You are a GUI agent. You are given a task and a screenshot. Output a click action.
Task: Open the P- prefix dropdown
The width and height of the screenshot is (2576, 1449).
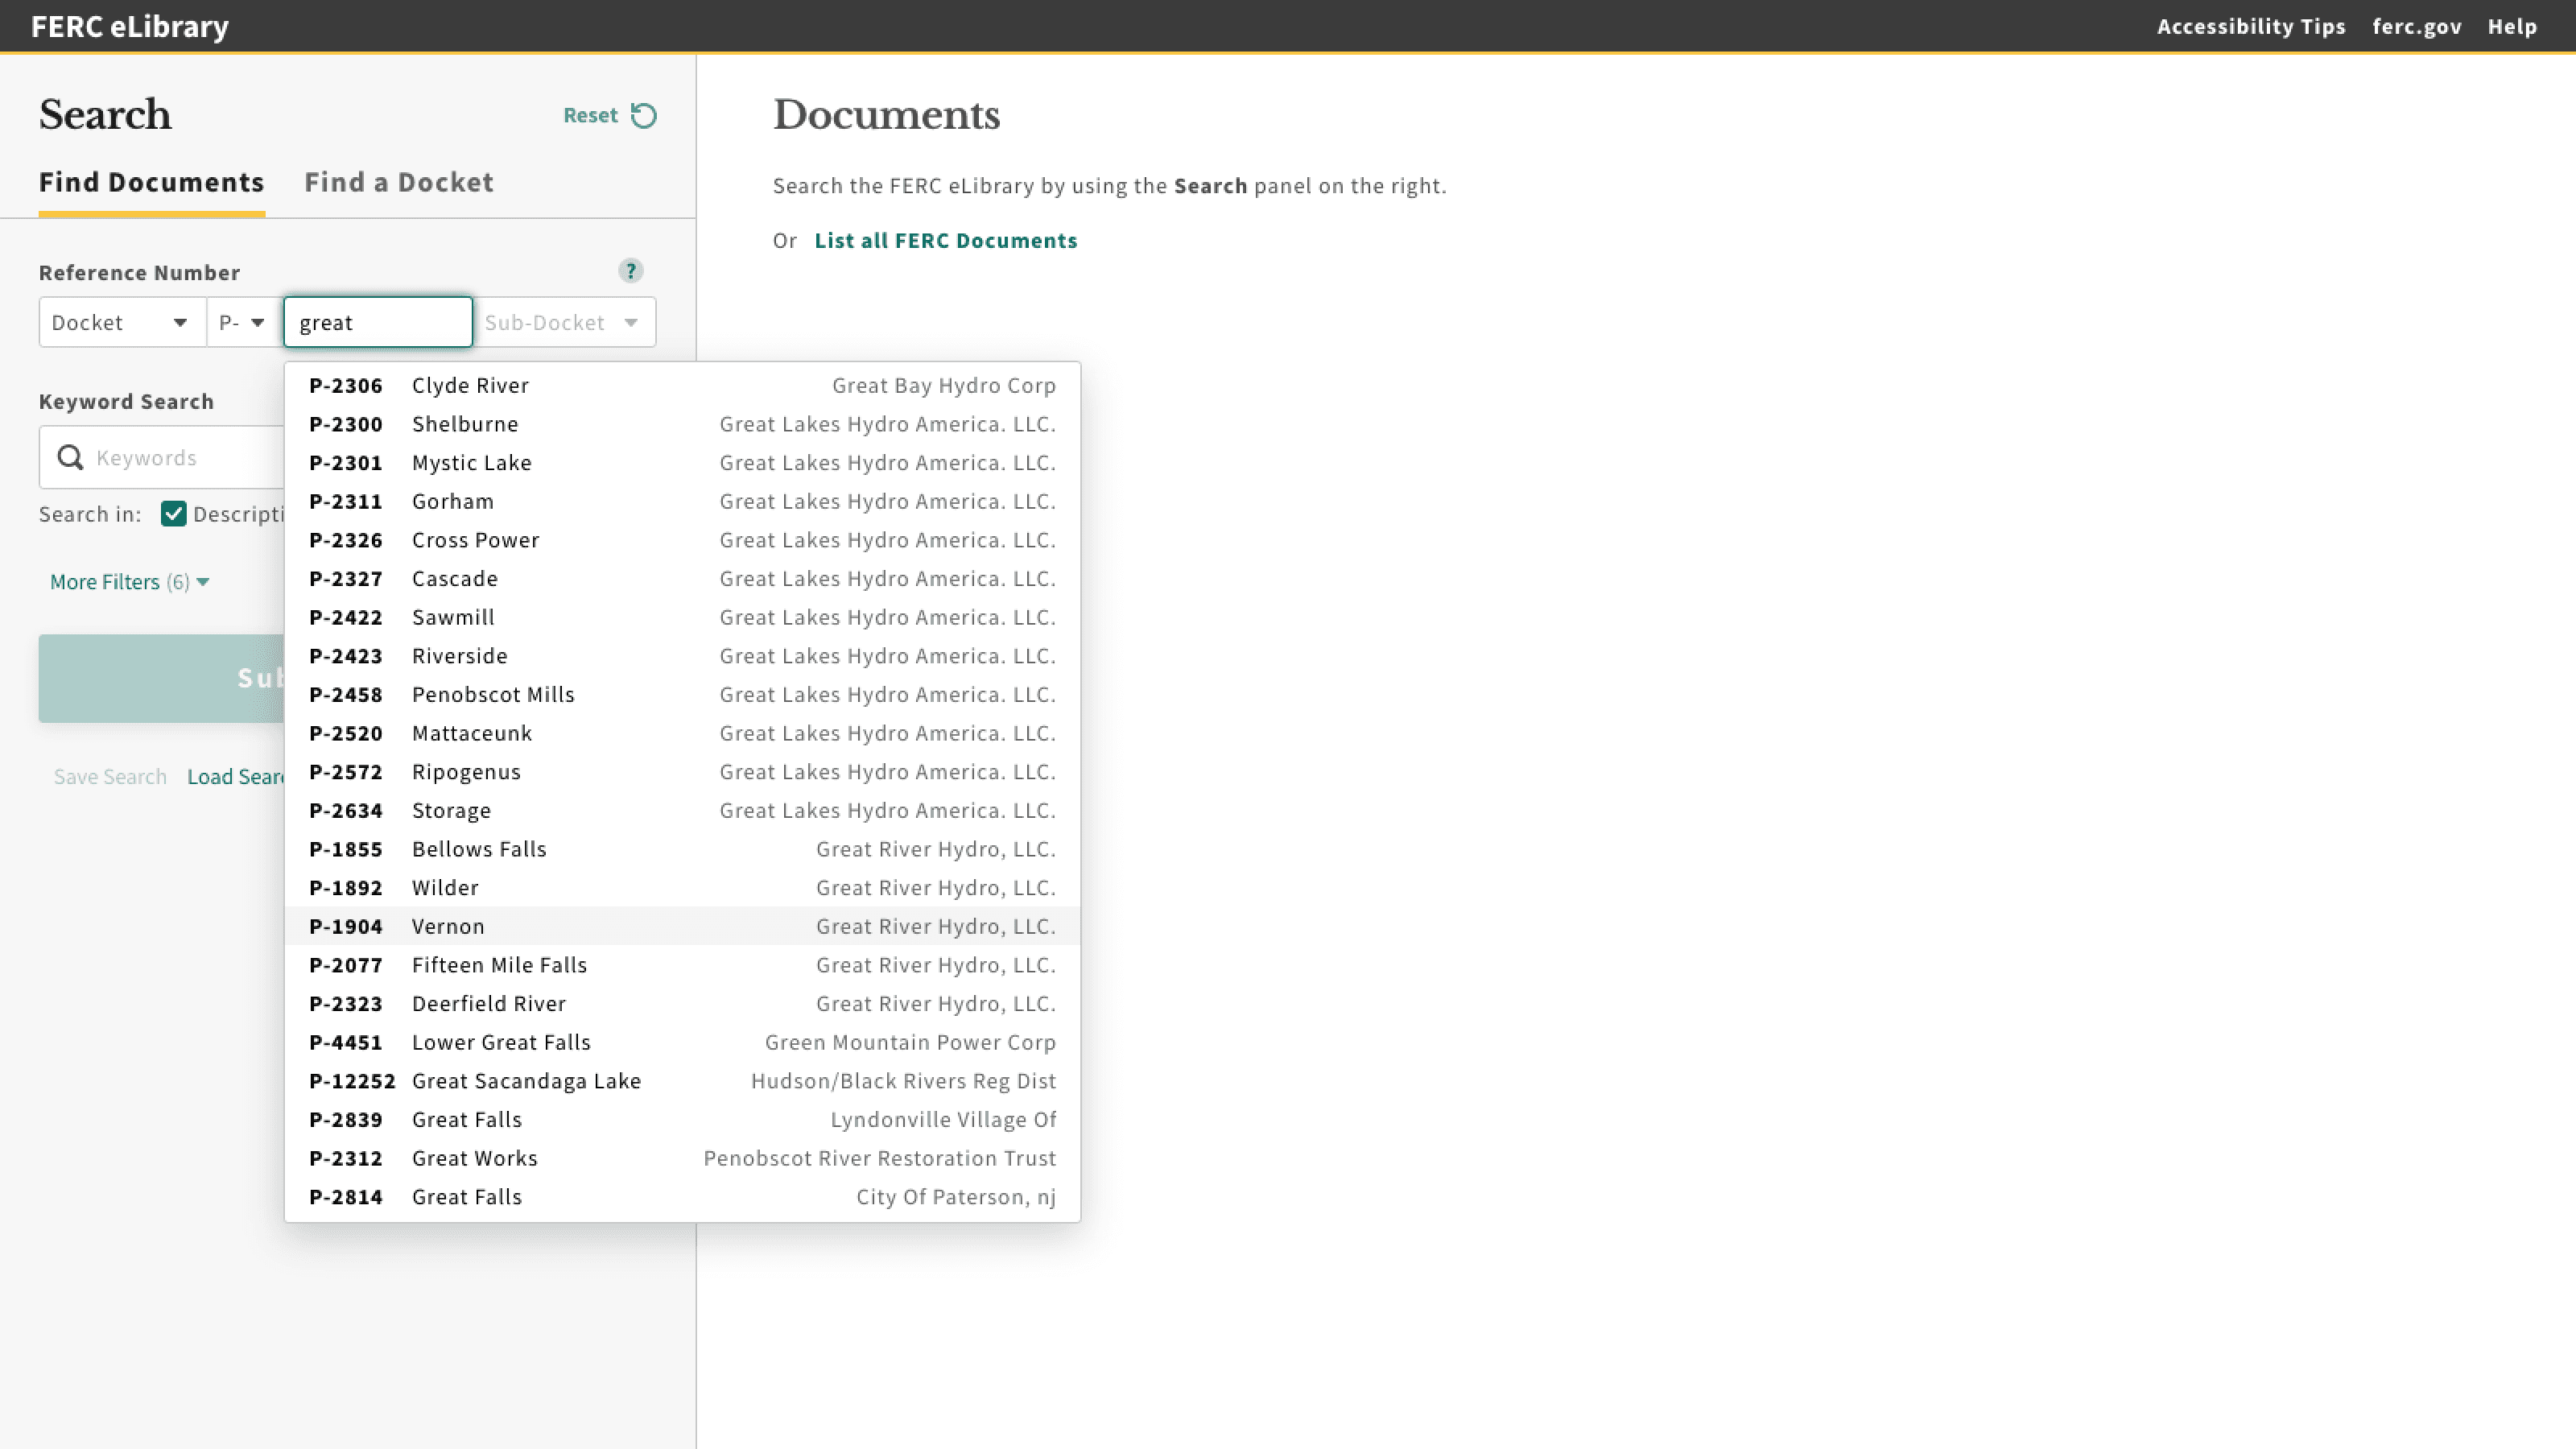(244, 322)
